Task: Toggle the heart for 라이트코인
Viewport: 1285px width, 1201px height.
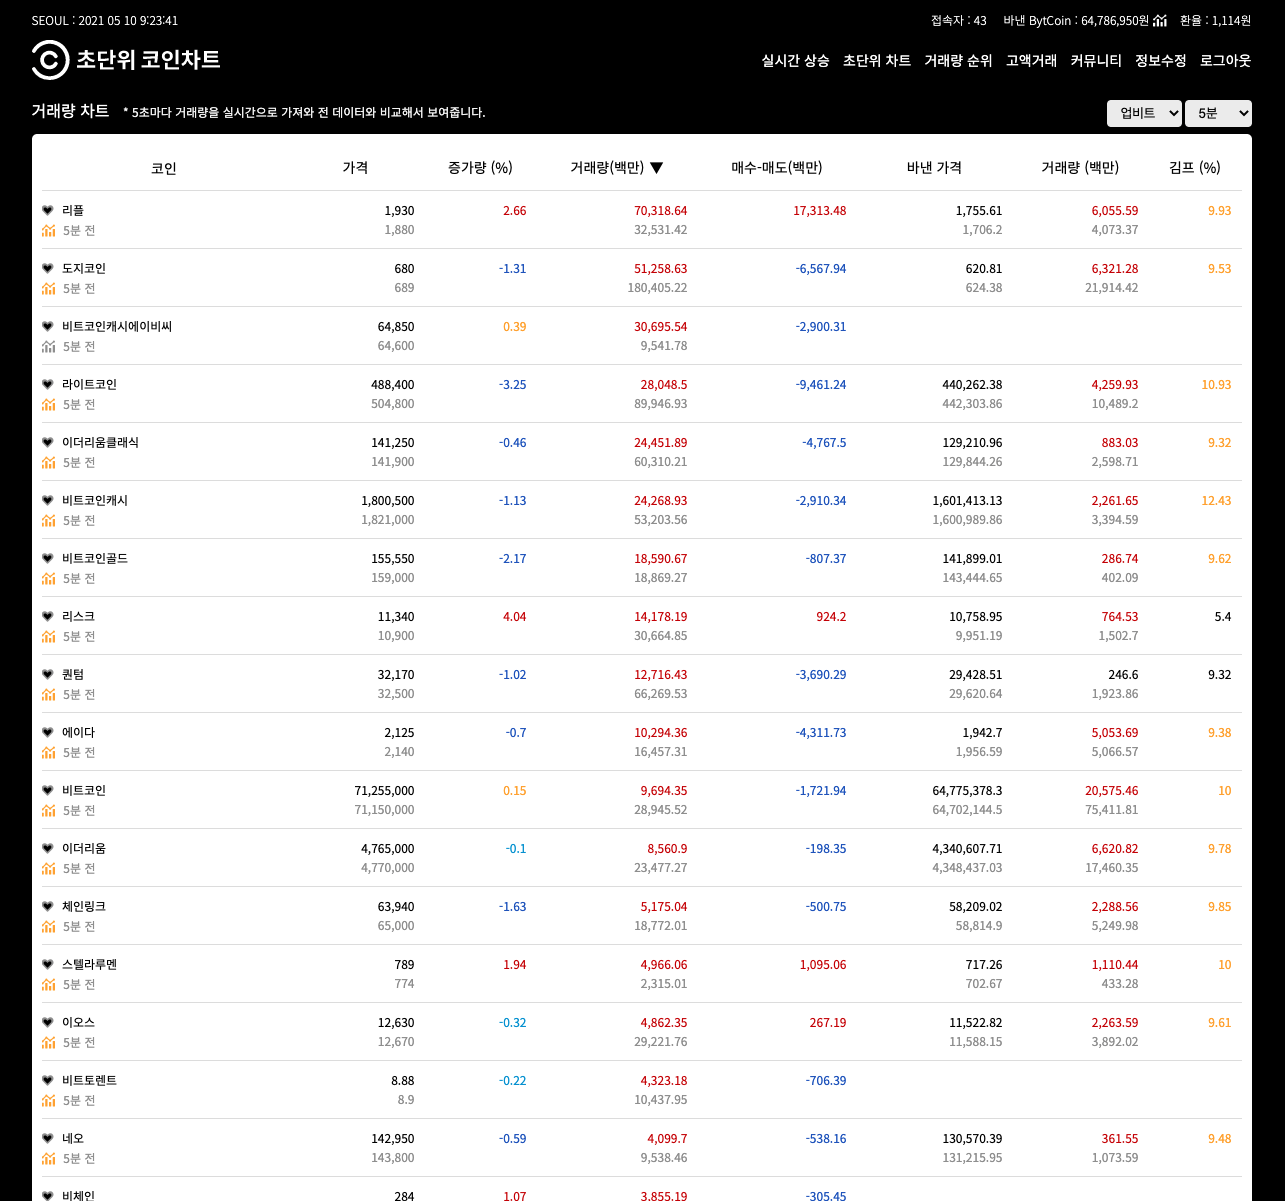Action: [48, 384]
